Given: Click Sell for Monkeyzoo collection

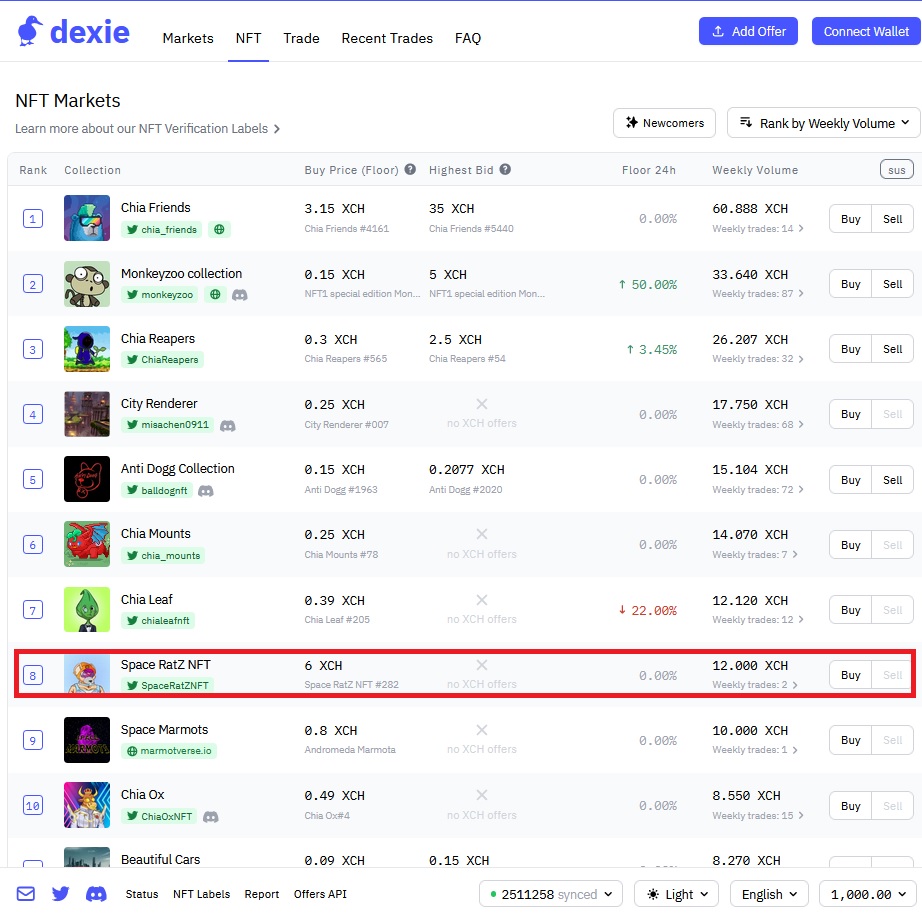Looking at the screenshot, I should pyautogui.click(x=892, y=284).
